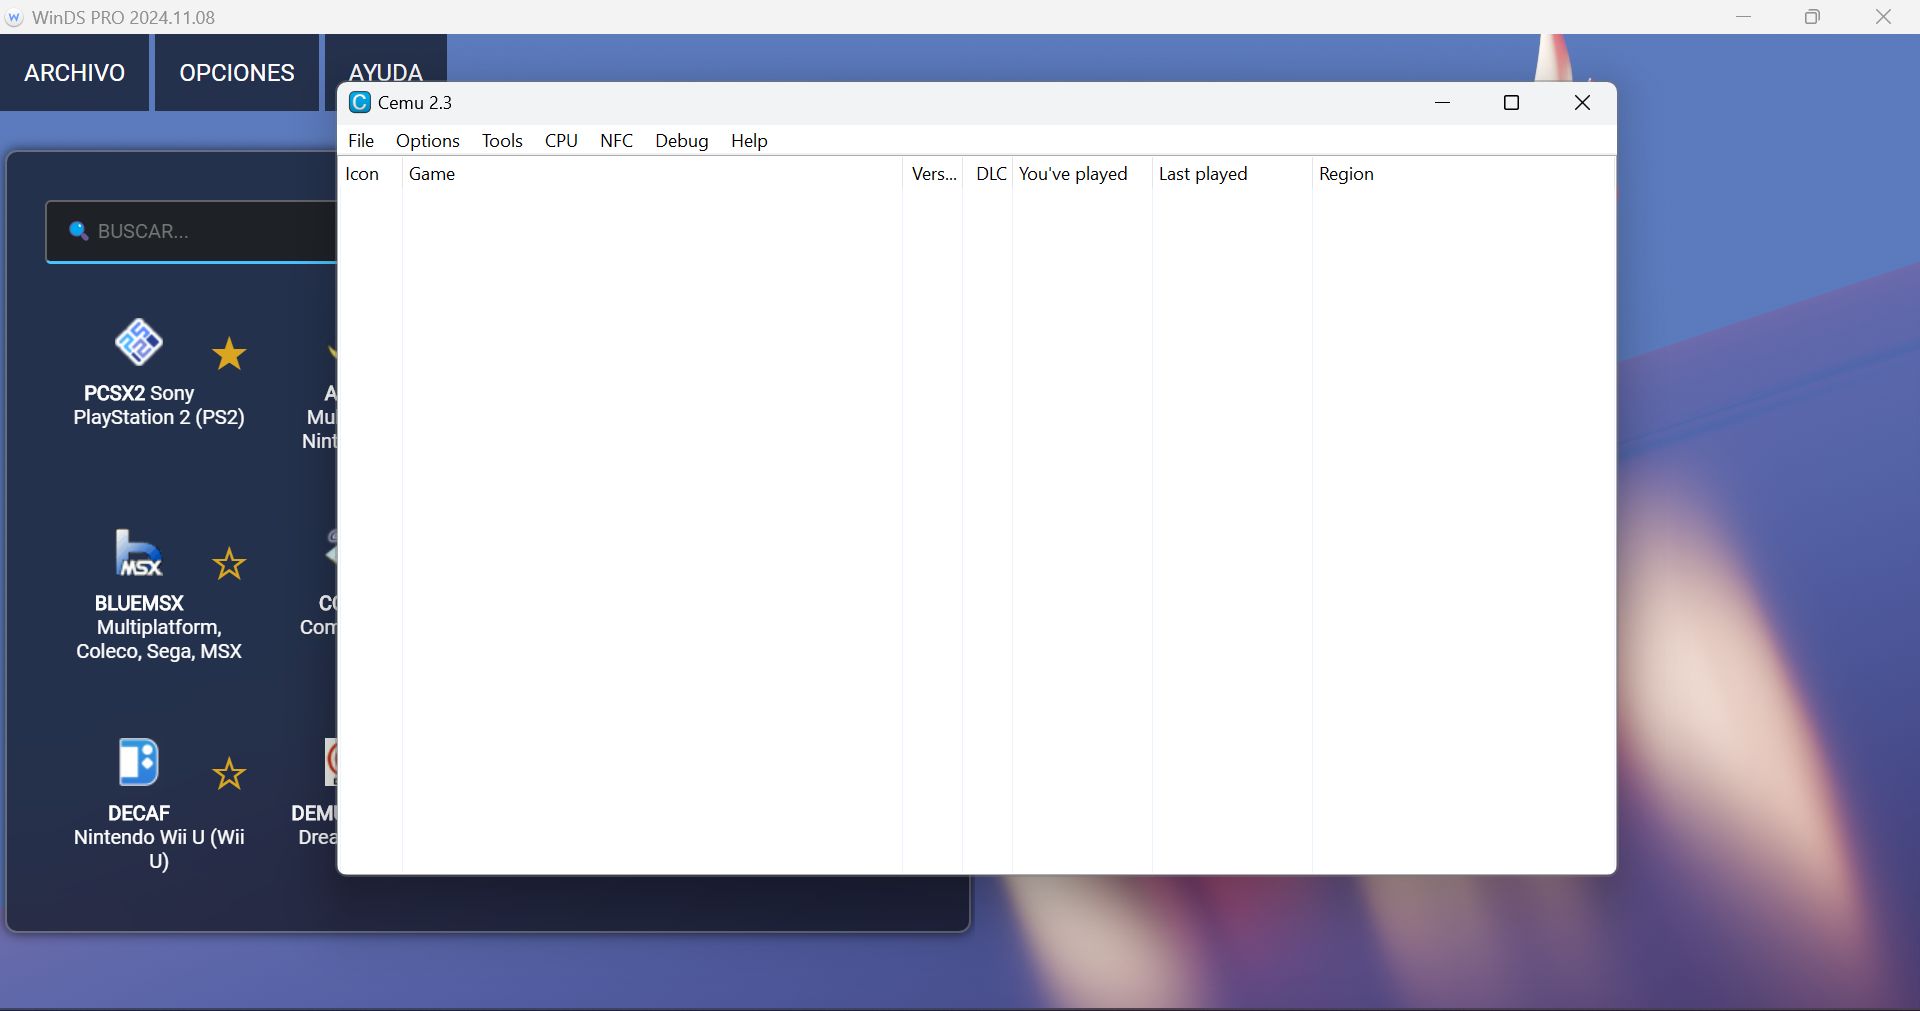
Task: Open Cemu Tools menu
Action: 502,141
